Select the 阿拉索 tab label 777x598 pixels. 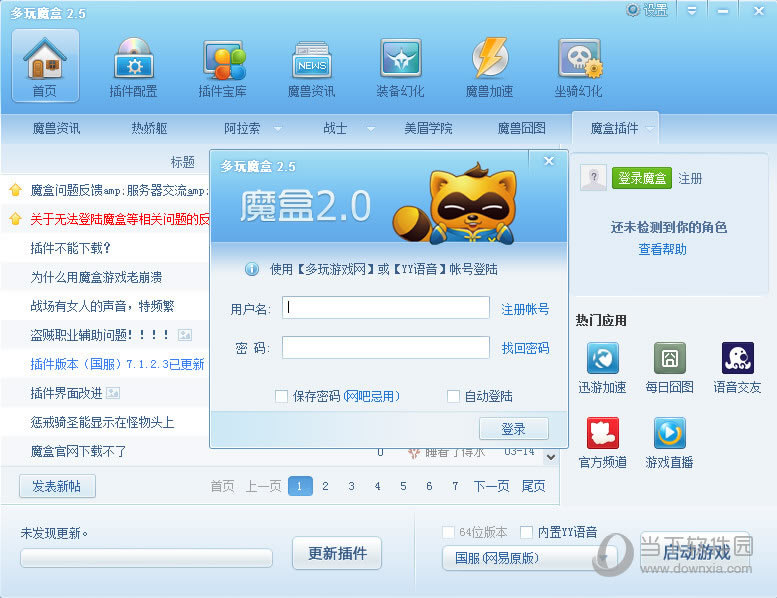pyautogui.click(x=242, y=129)
